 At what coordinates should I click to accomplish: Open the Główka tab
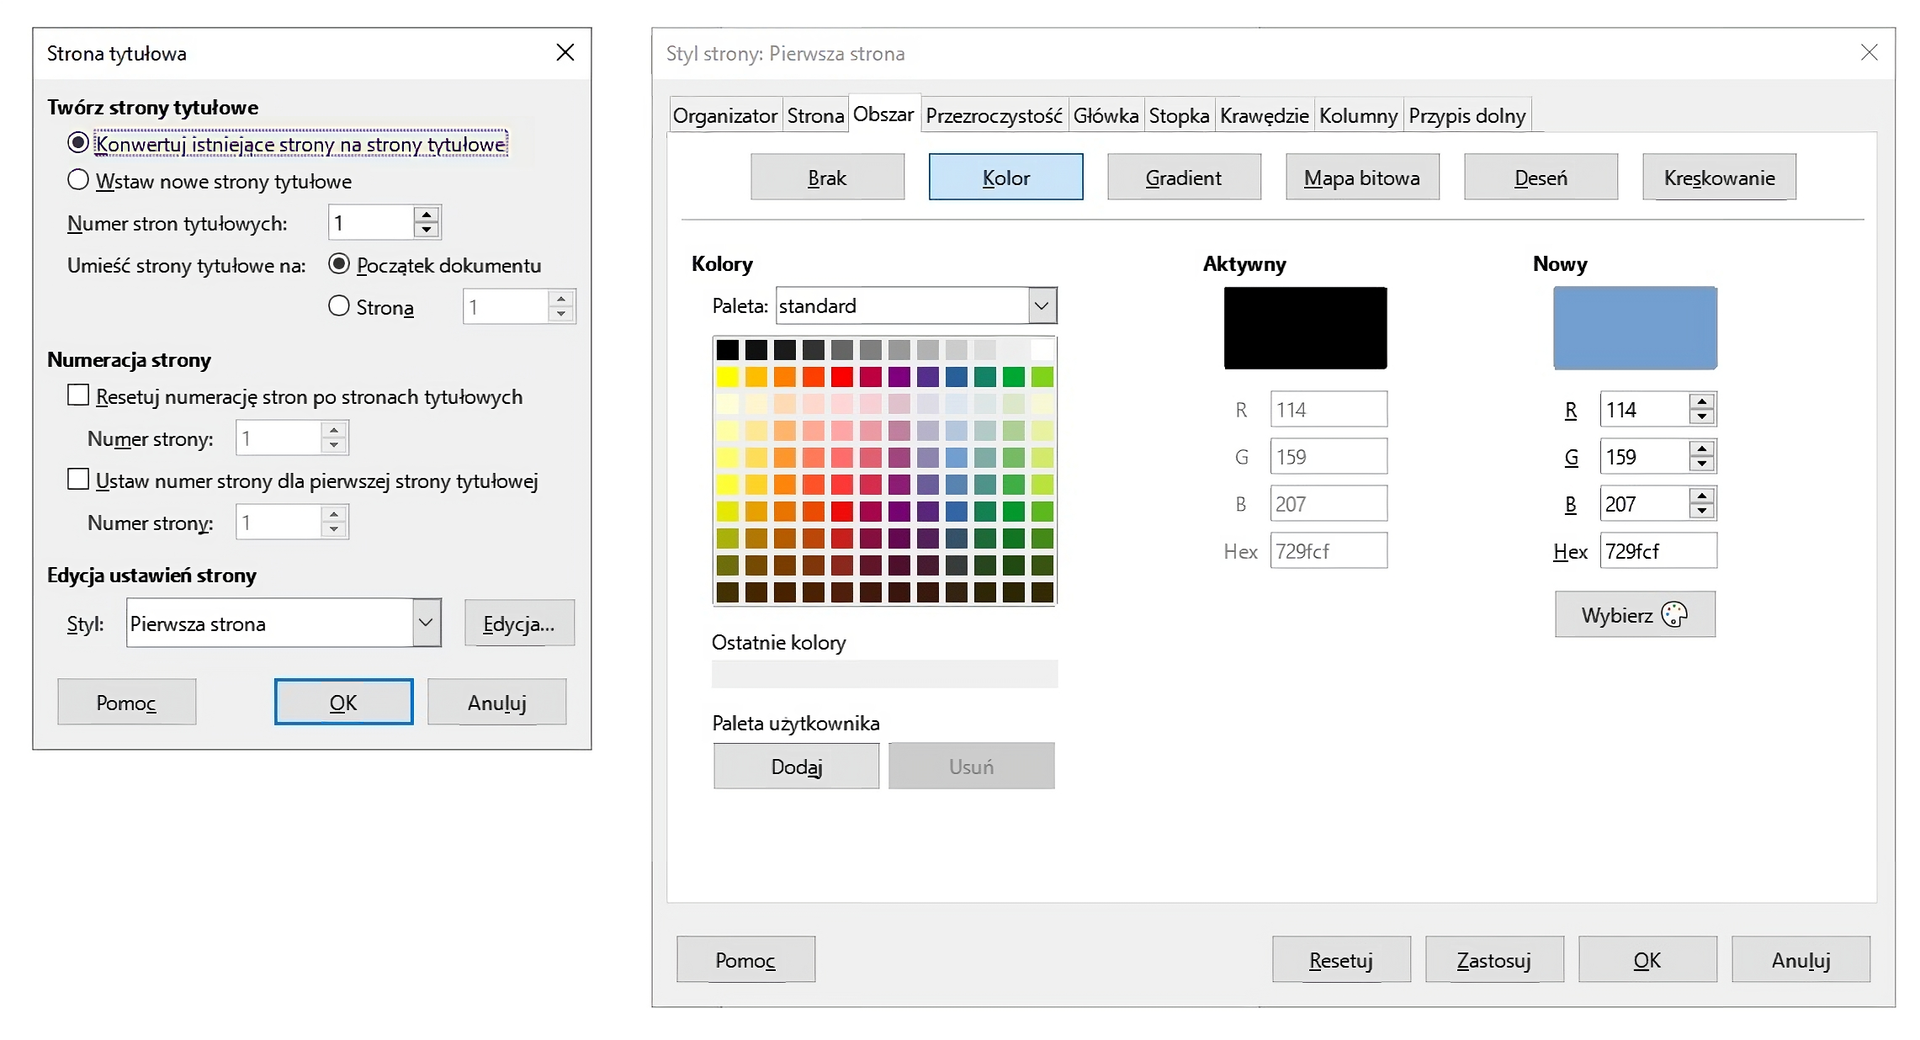[x=1106, y=116]
